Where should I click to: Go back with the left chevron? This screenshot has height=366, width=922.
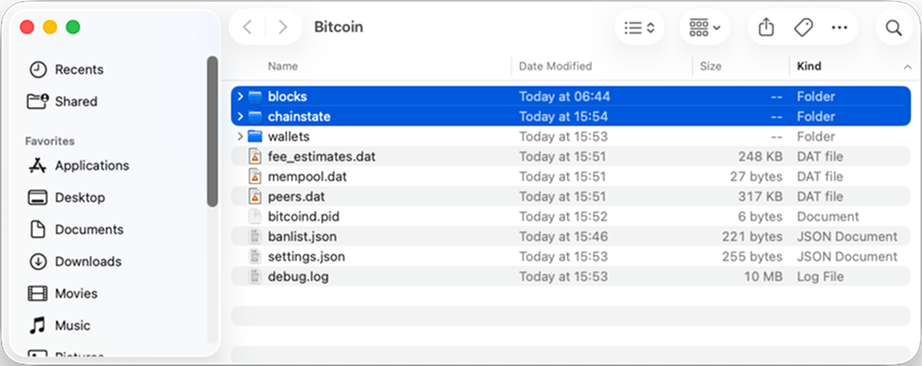click(x=248, y=27)
